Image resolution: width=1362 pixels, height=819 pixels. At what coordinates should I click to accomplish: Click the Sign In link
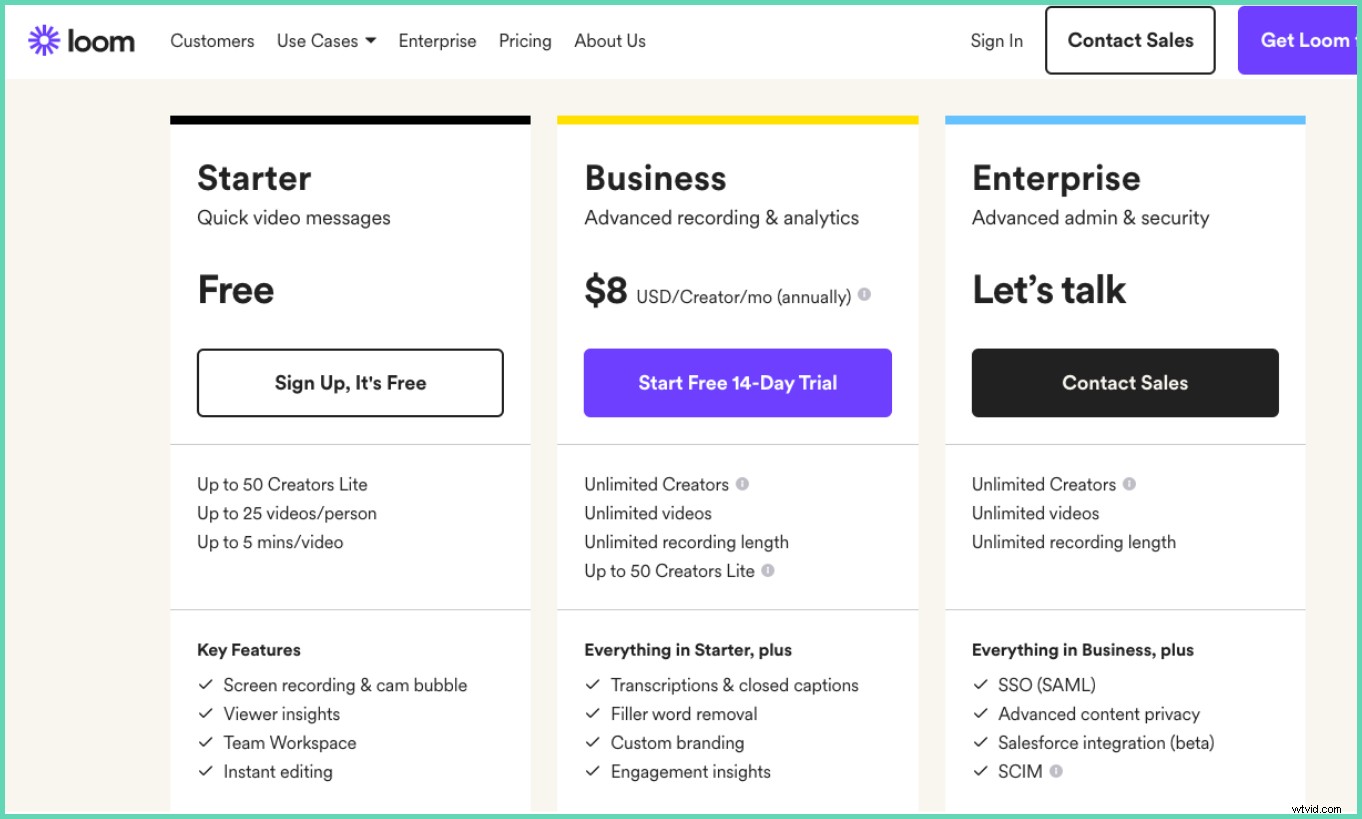click(x=996, y=41)
